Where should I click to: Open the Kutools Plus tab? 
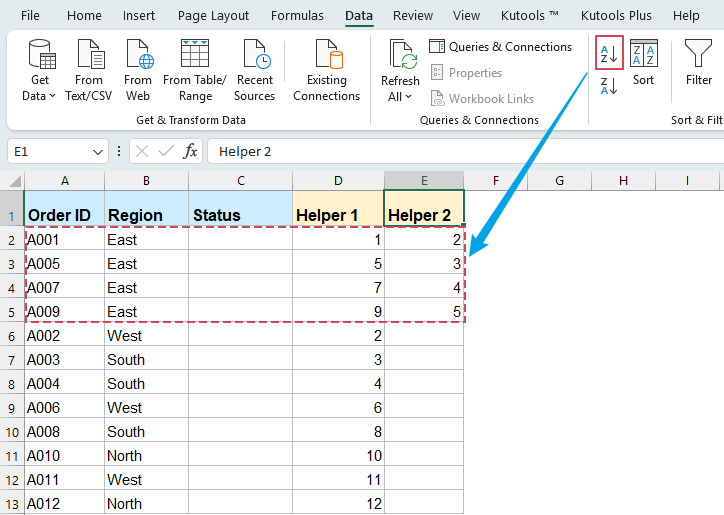click(616, 16)
